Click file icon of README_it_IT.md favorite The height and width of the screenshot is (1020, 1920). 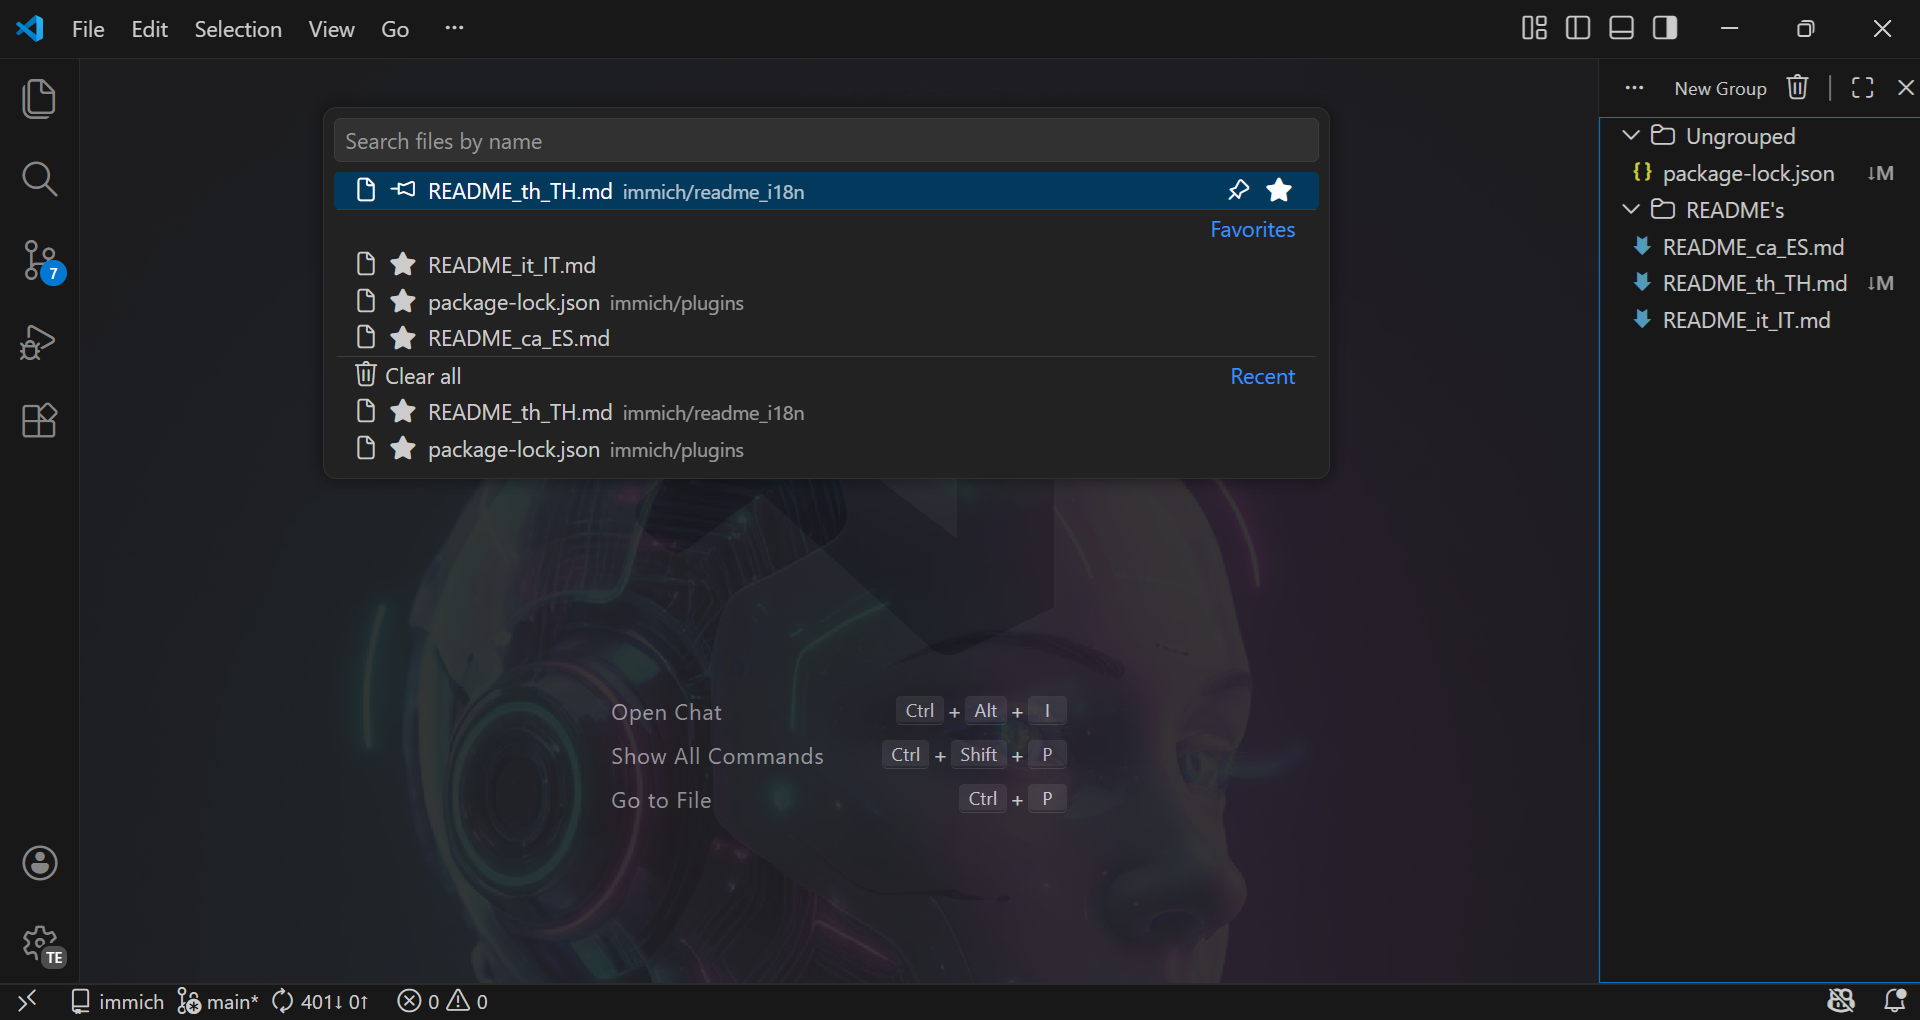tap(365, 263)
